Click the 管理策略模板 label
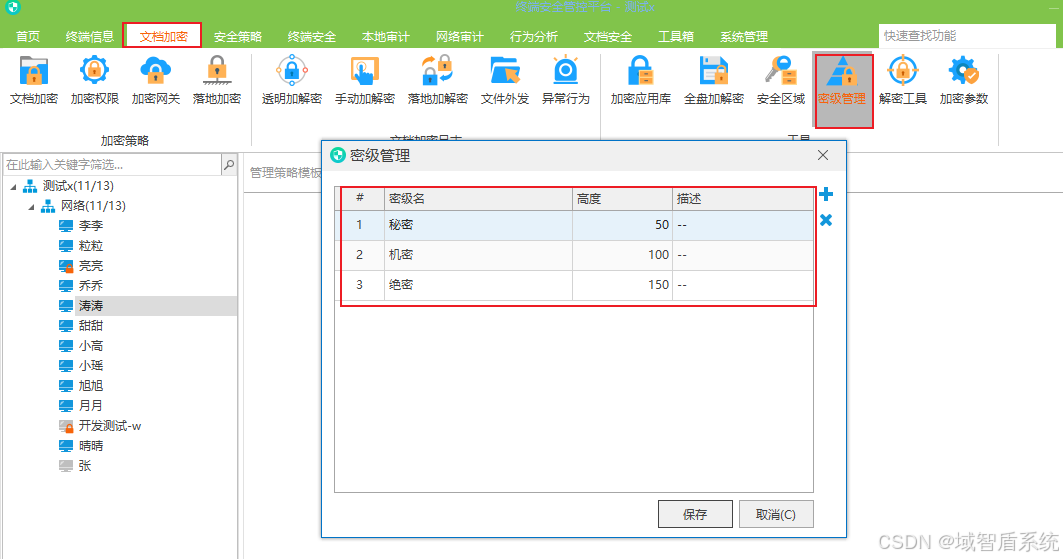 click(x=285, y=173)
